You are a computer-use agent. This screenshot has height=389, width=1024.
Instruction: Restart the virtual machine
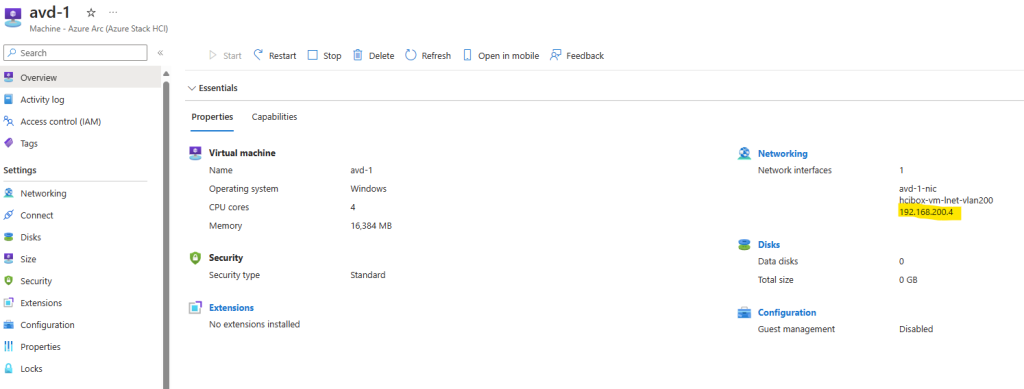275,55
